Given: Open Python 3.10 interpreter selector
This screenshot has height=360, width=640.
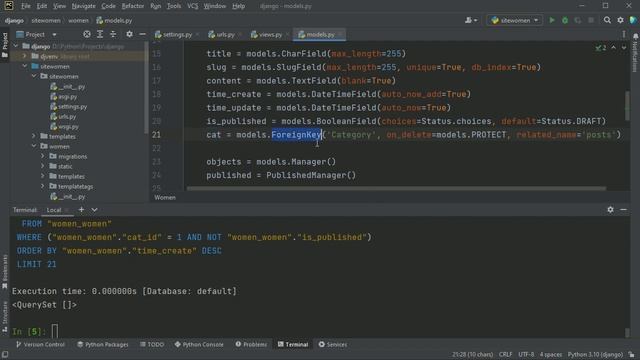Looking at the screenshot, I should point(595,355).
